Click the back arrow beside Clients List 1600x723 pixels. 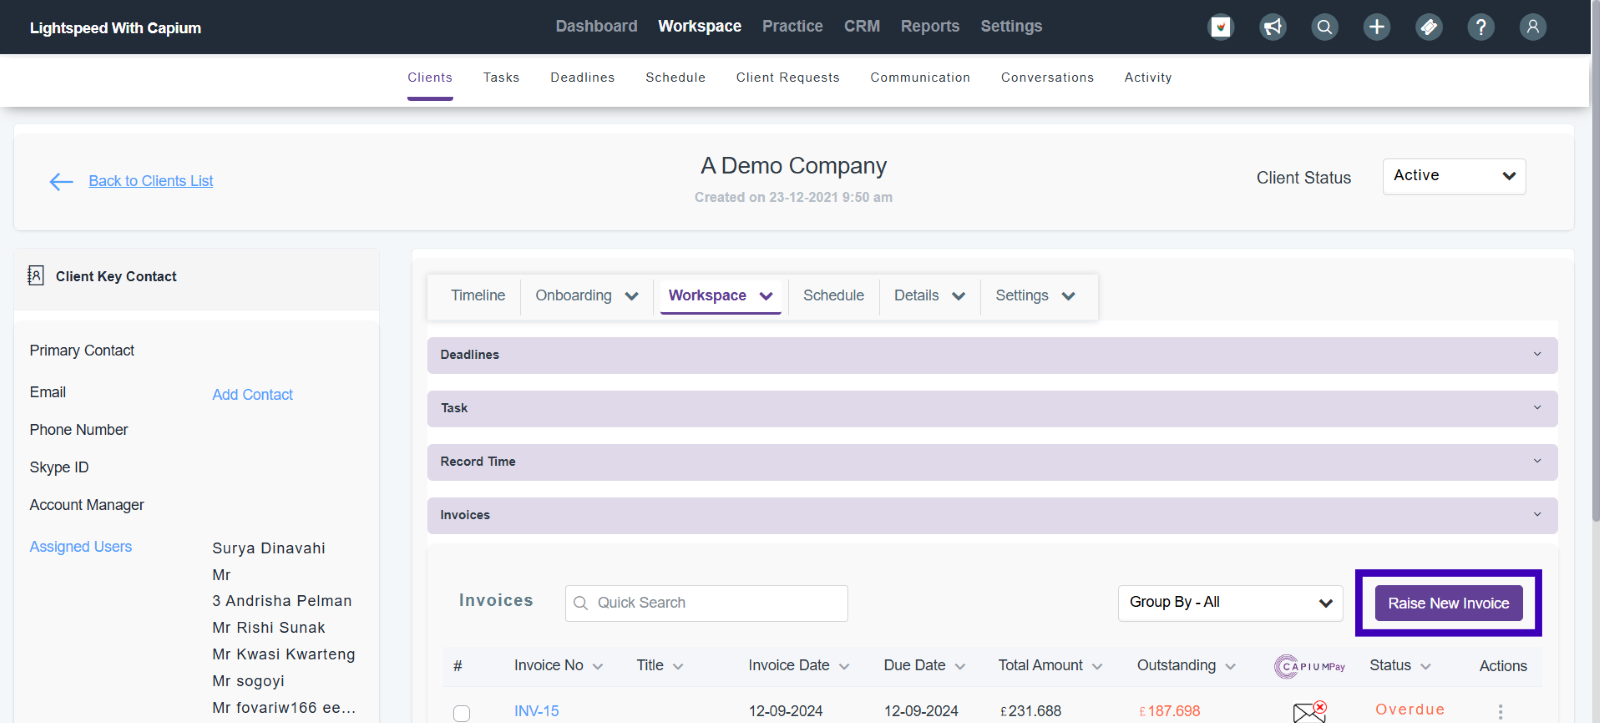(61, 181)
